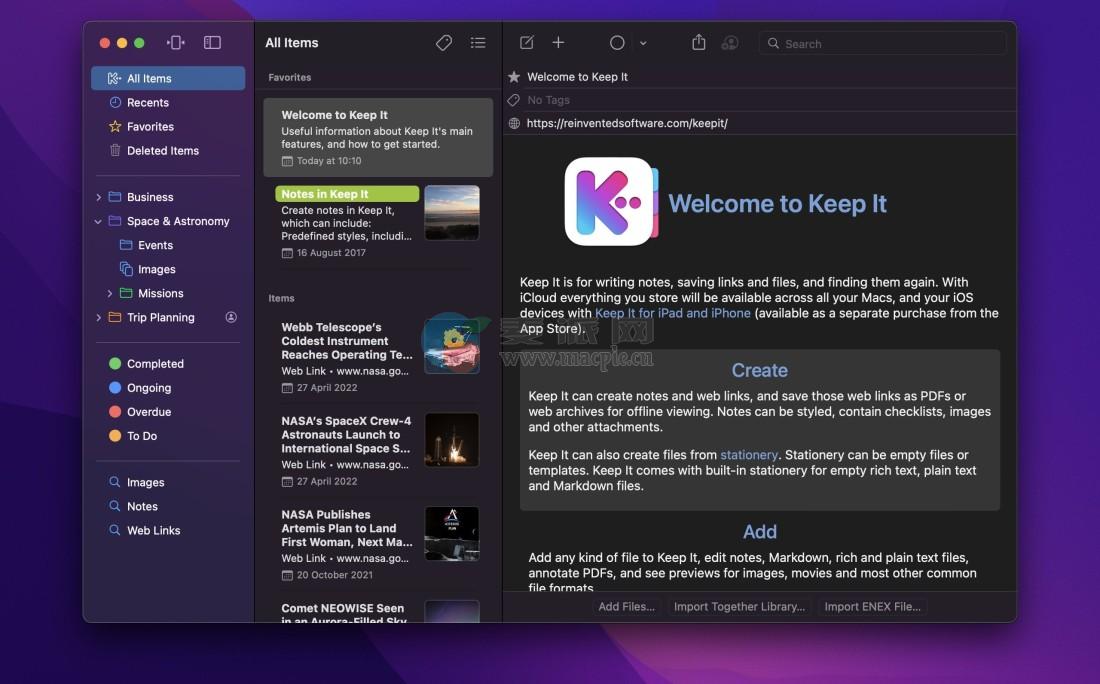The width and height of the screenshot is (1100, 684).
Task: Select NASA's SpaceX Crew-4 Astronauts item
Action: pyautogui.click(x=378, y=450)
